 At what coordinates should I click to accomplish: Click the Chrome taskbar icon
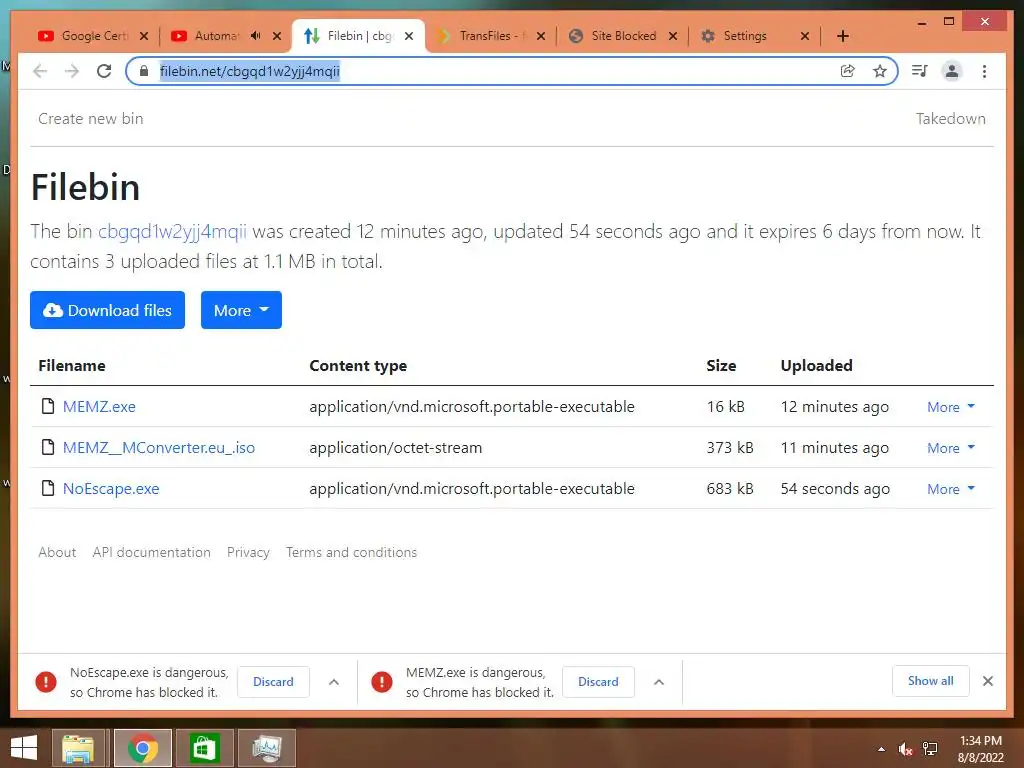142,748
